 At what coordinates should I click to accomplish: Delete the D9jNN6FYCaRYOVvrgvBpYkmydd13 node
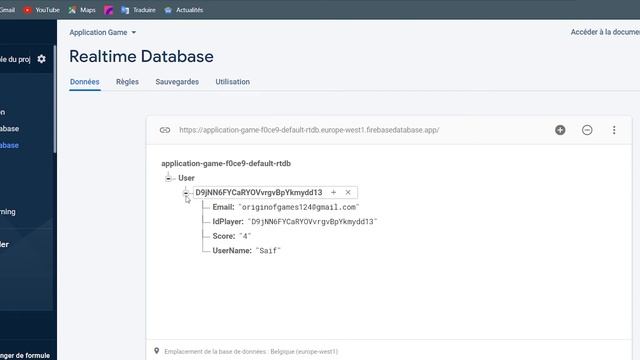coord(348,192)
